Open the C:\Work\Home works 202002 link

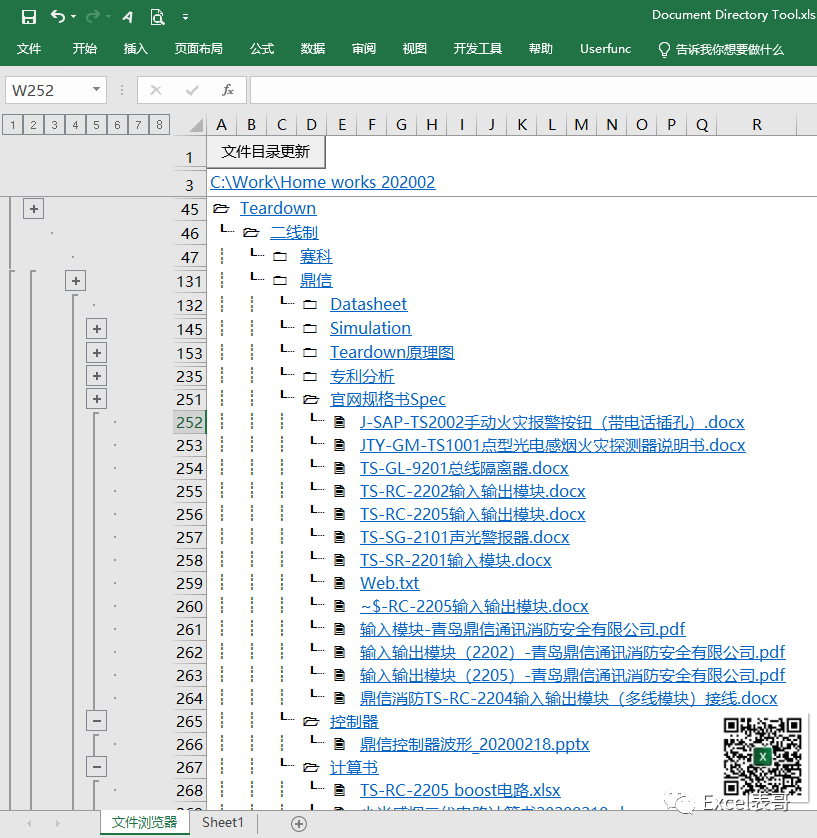[x=322, y=182]
